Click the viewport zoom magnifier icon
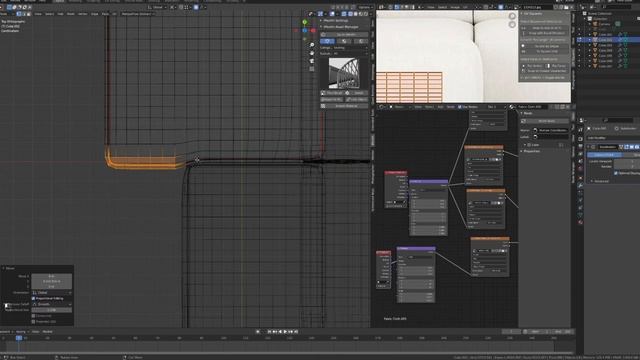The height and width of the screenshot is (360, 640). coord(312,45)
